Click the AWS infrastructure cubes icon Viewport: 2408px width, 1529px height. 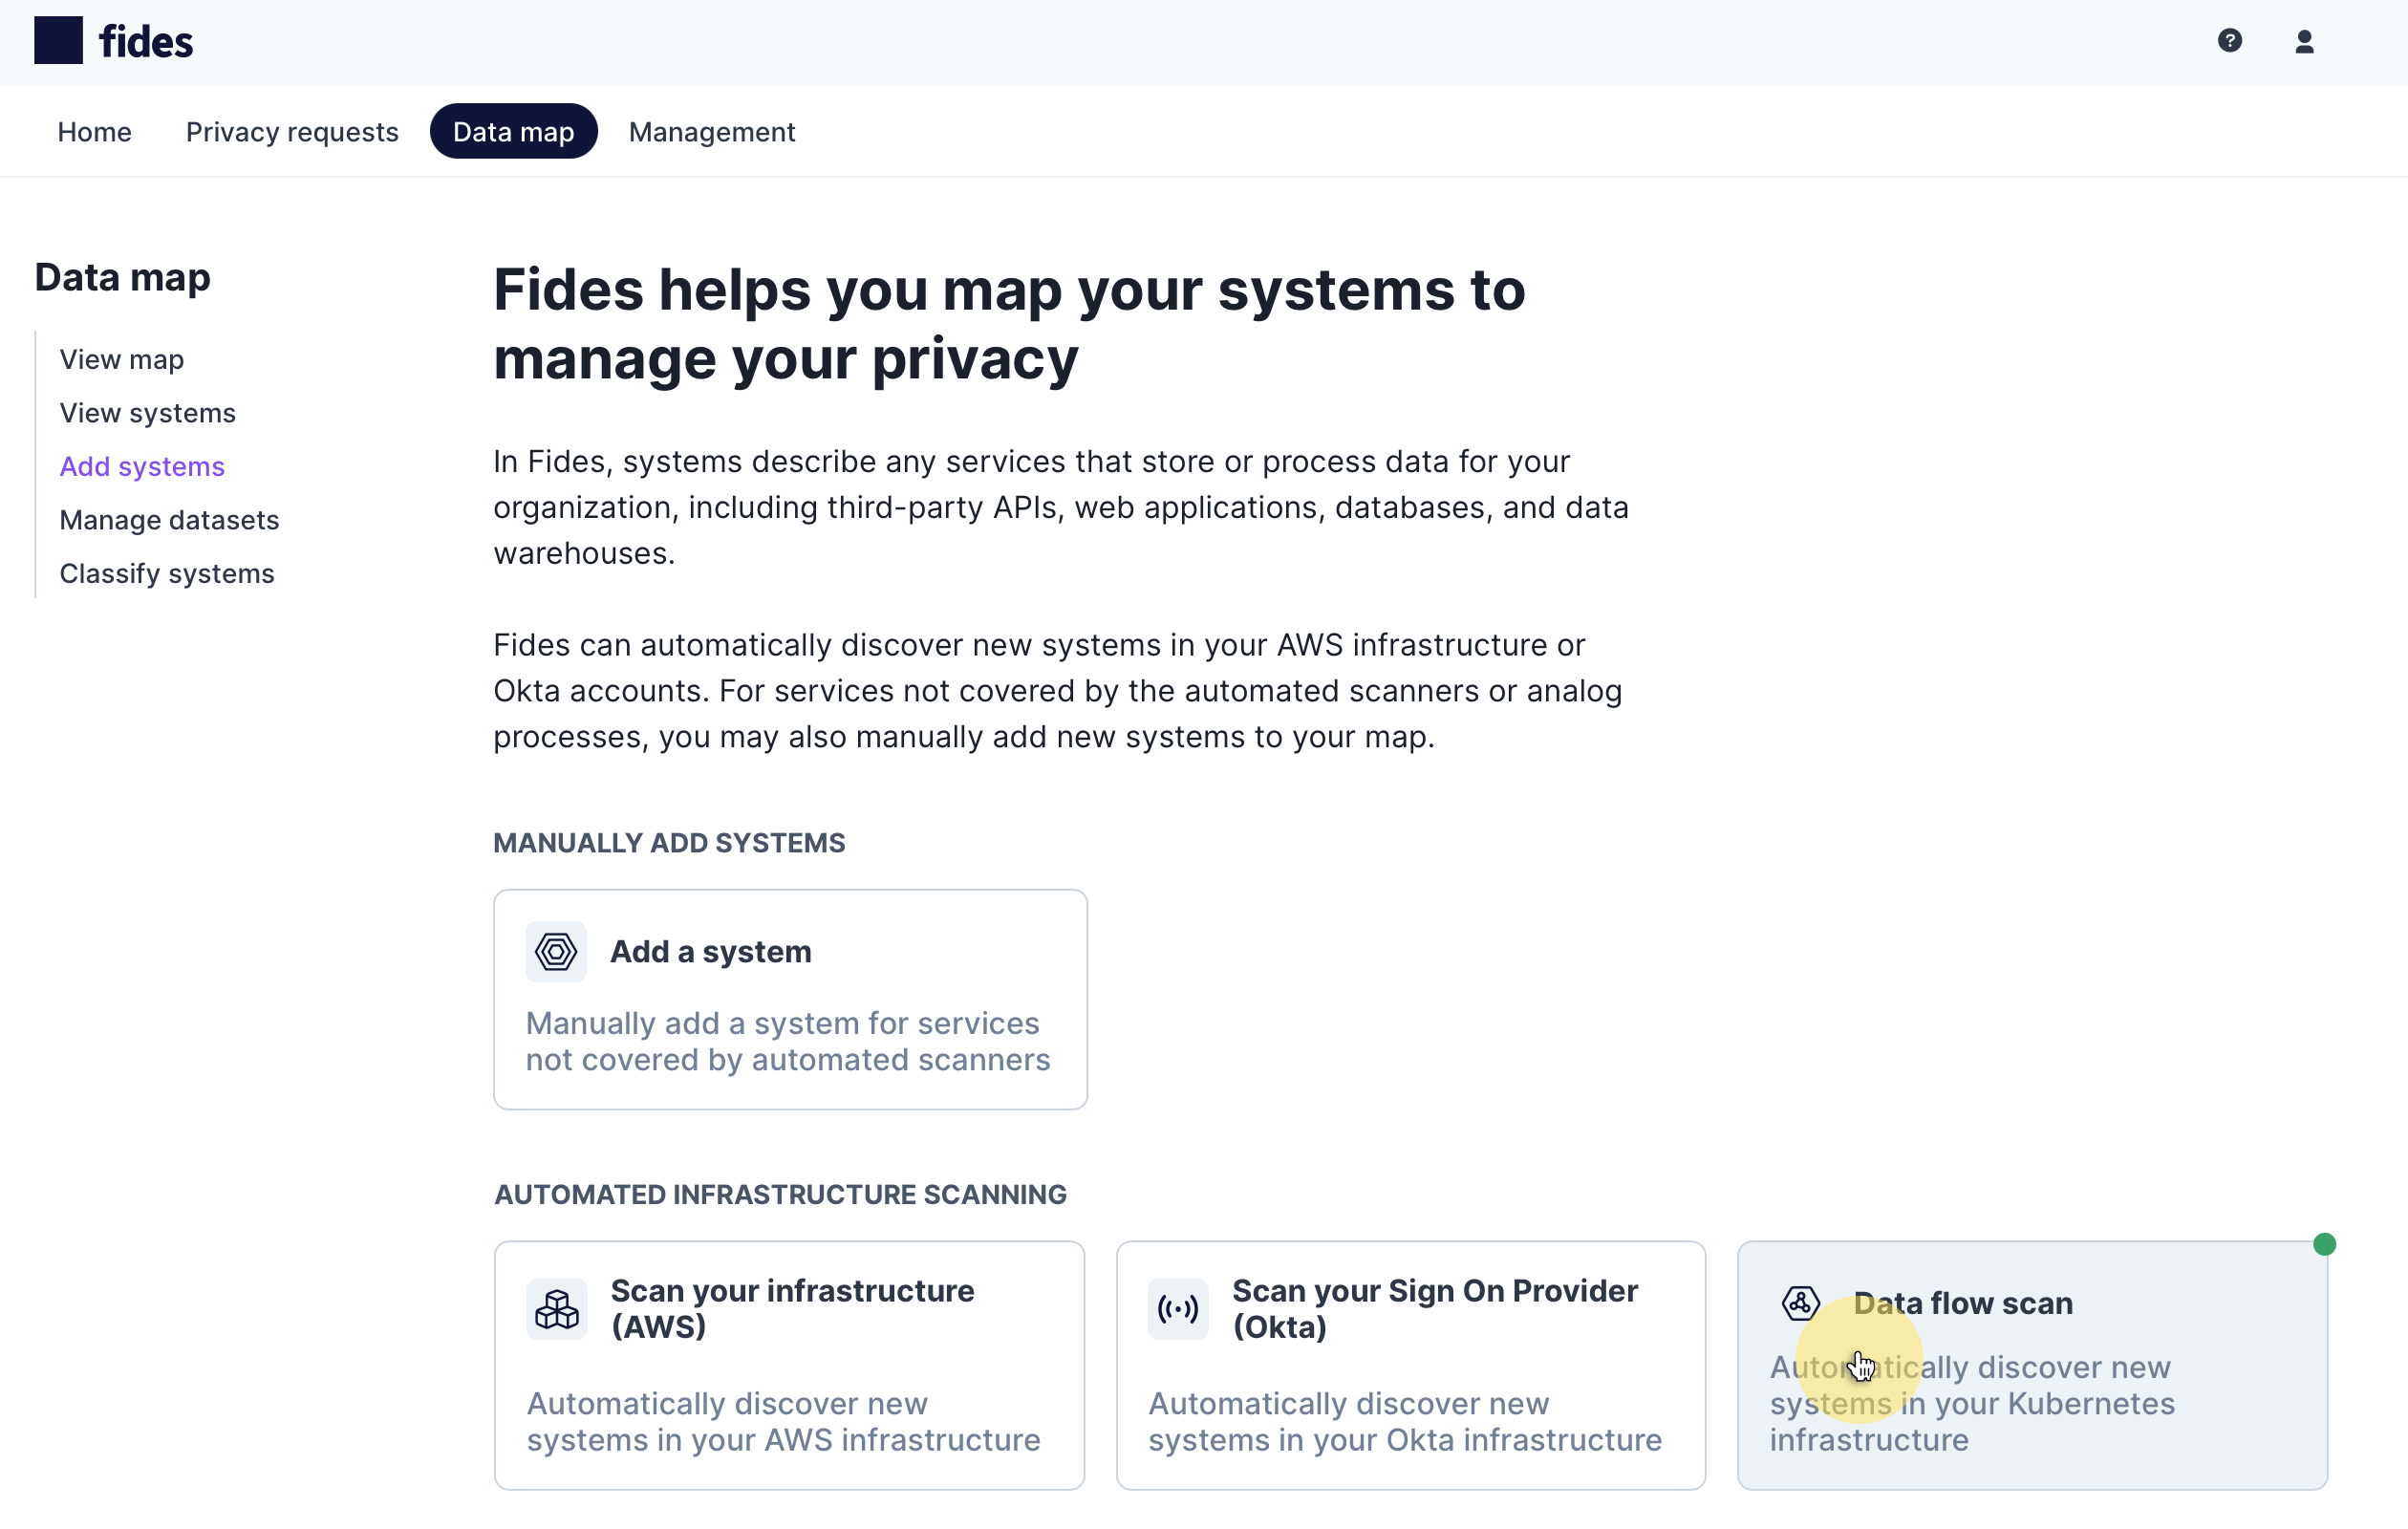[x=557, y=1308]
